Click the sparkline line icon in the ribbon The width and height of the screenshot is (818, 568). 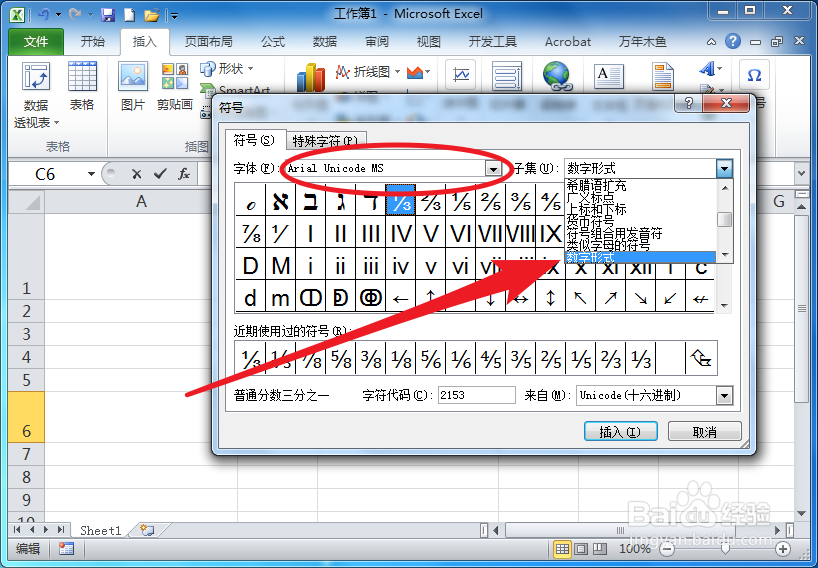(461, 76)
